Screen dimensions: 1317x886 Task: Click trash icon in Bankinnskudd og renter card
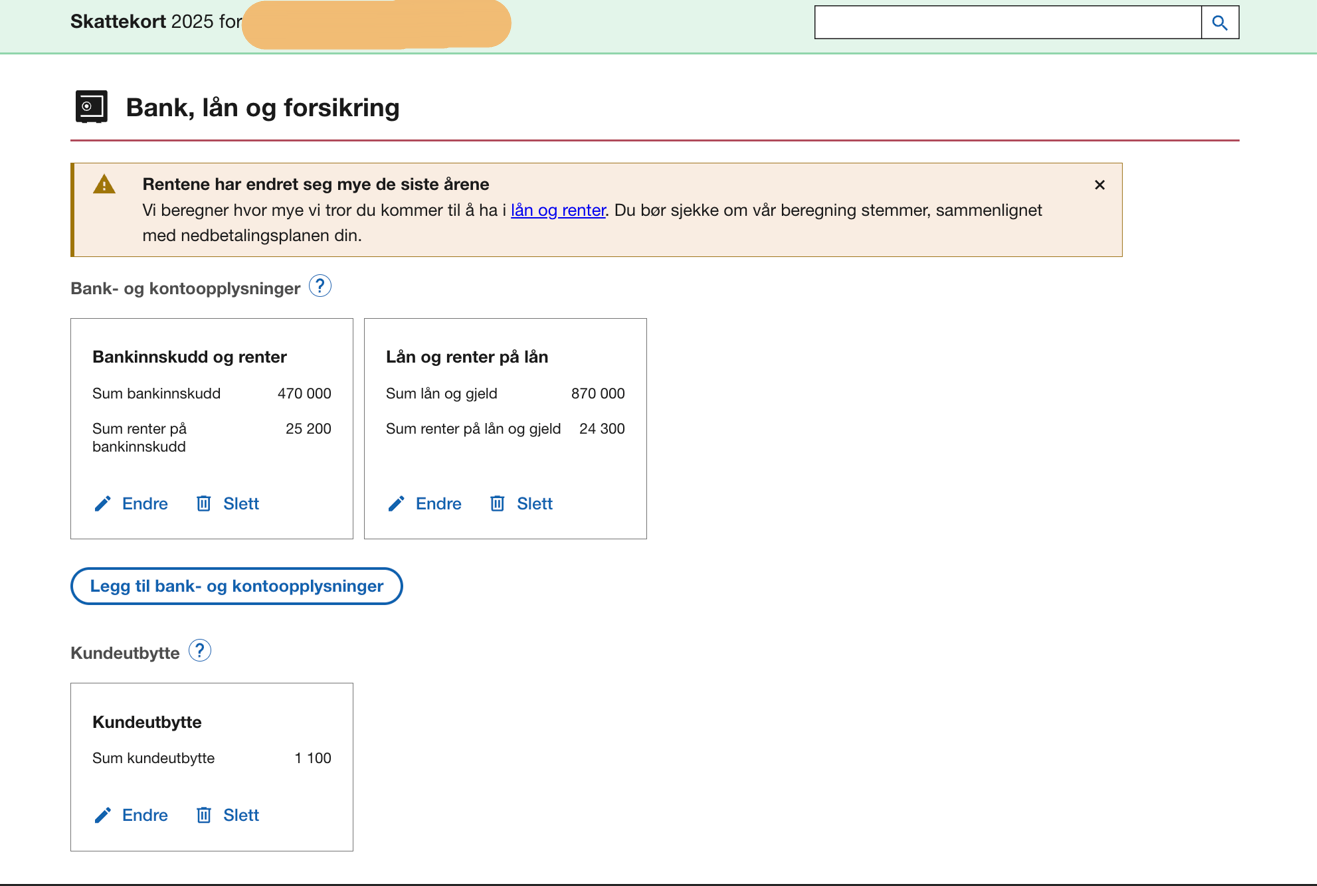[x=204, y=504]
